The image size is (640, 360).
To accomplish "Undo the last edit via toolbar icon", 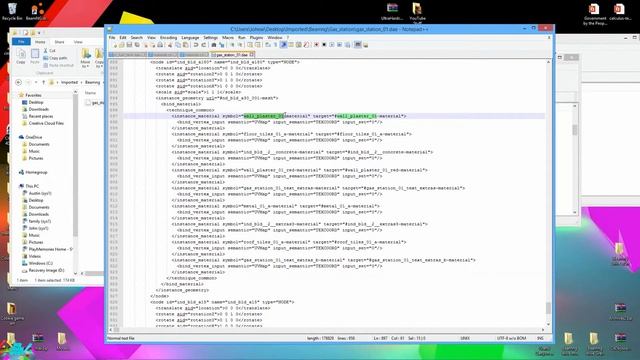I will [196, 45].
